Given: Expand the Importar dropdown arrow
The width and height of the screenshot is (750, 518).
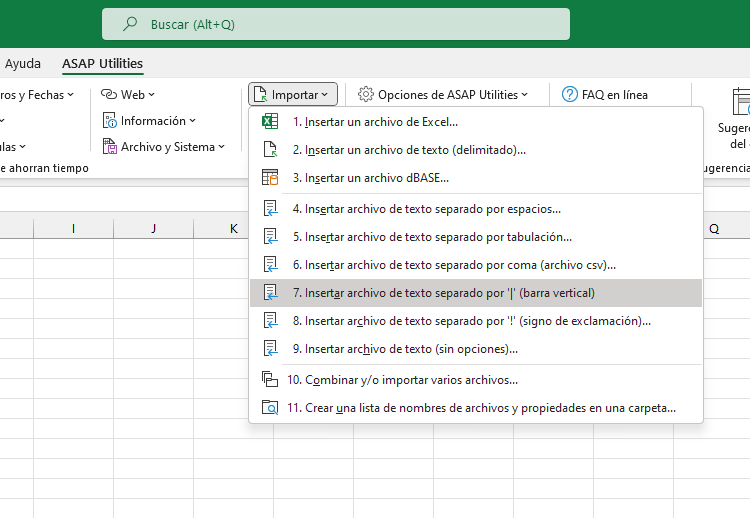Looking at the screenshot, I should pos(325,95).
